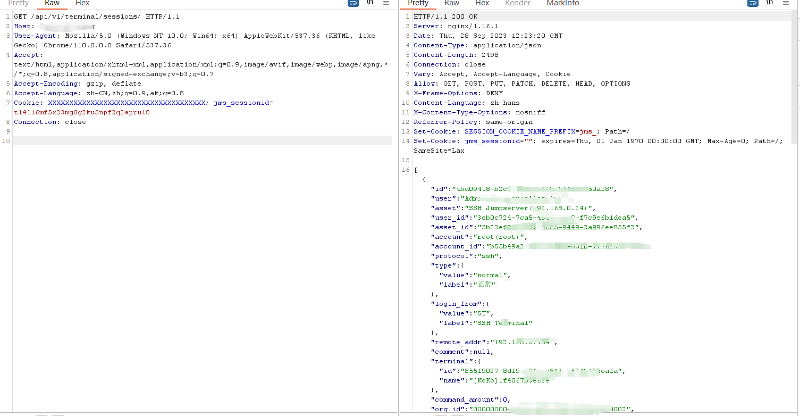Click the JSON "protocol":"ssh" line
Viewport: 800px width, 416px height.
pyautogui.click(x=466, y=256)
